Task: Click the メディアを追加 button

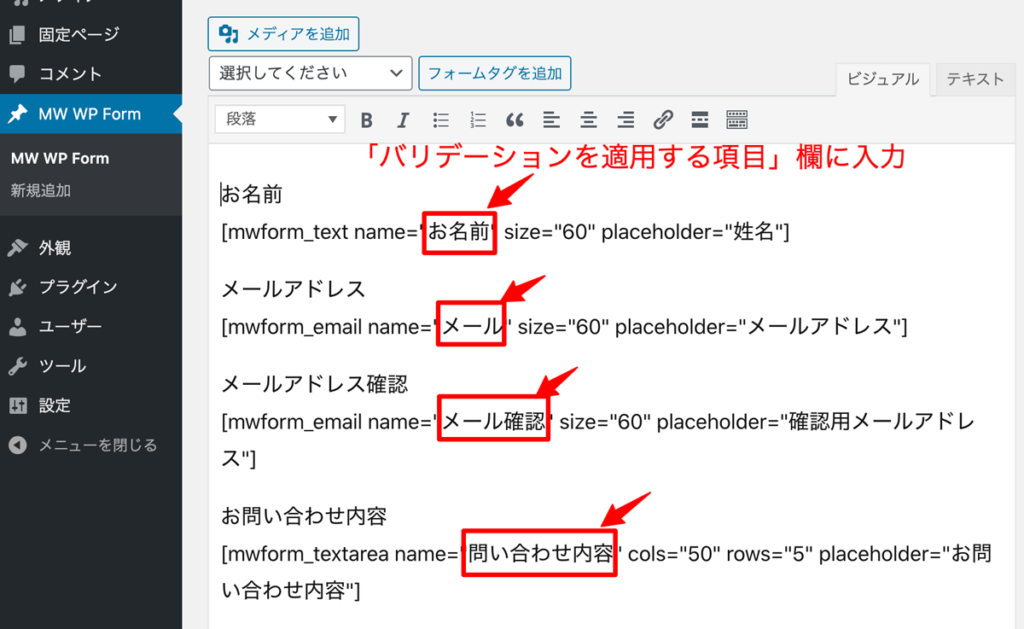Action: (283, 34)
